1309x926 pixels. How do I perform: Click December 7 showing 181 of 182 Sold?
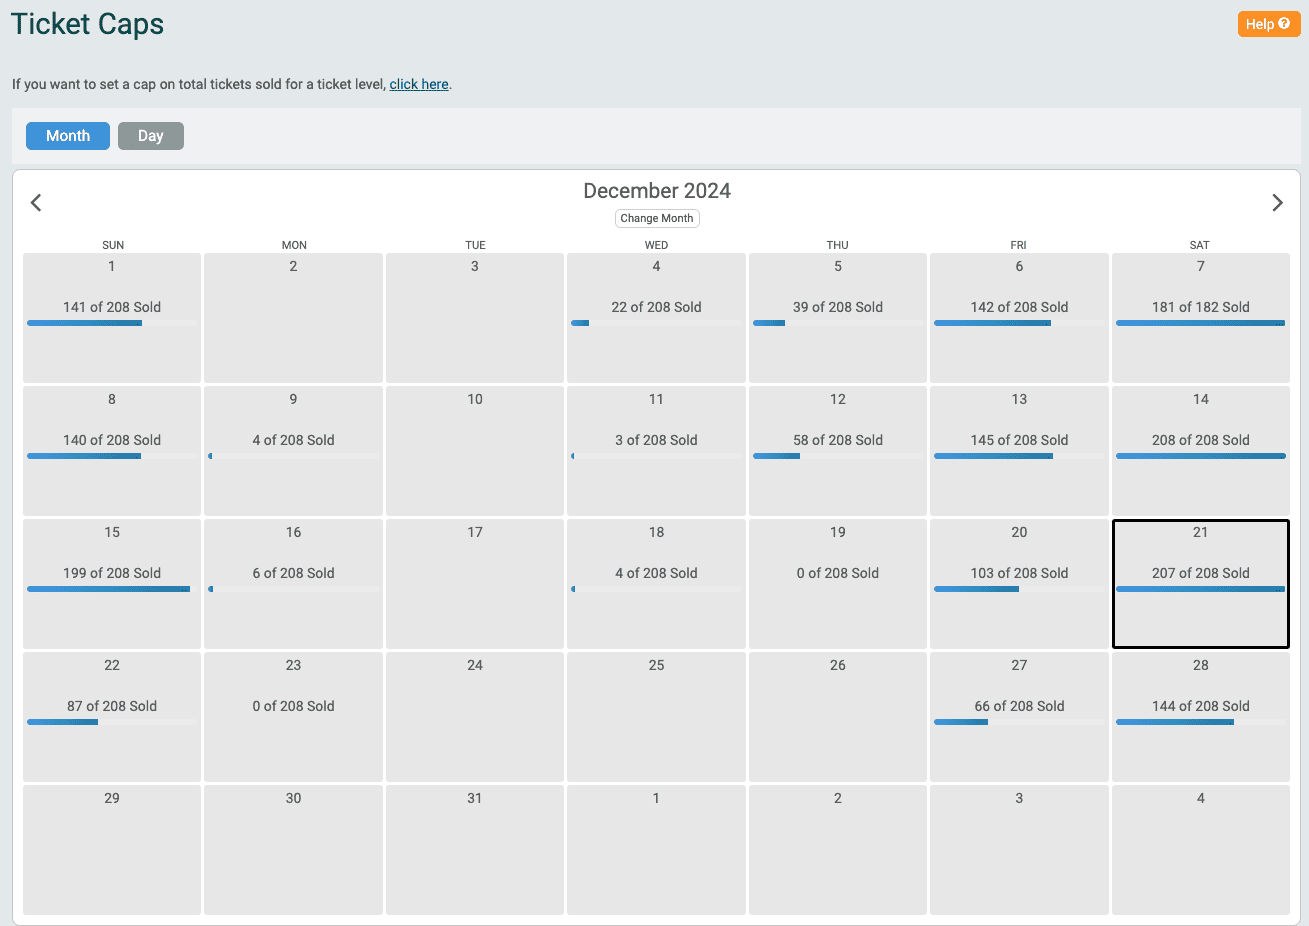coord(1199,318)
